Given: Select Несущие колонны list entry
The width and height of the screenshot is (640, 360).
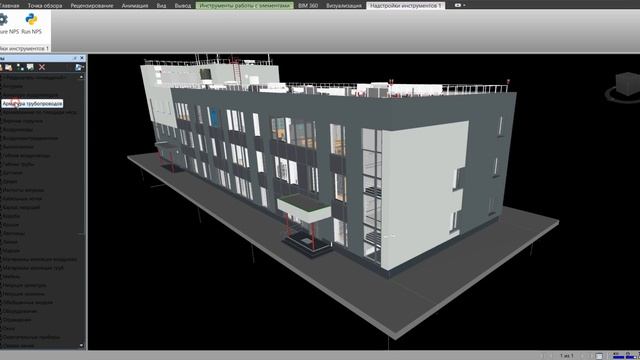Looking at the screenshot, I should (23, 294).
